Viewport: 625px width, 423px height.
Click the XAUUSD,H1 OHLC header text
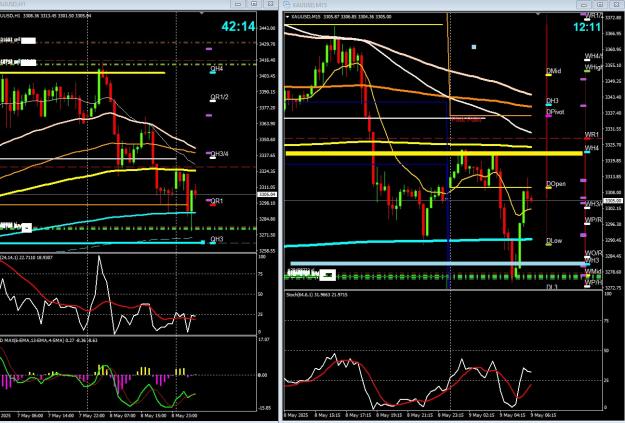point(46,16)
